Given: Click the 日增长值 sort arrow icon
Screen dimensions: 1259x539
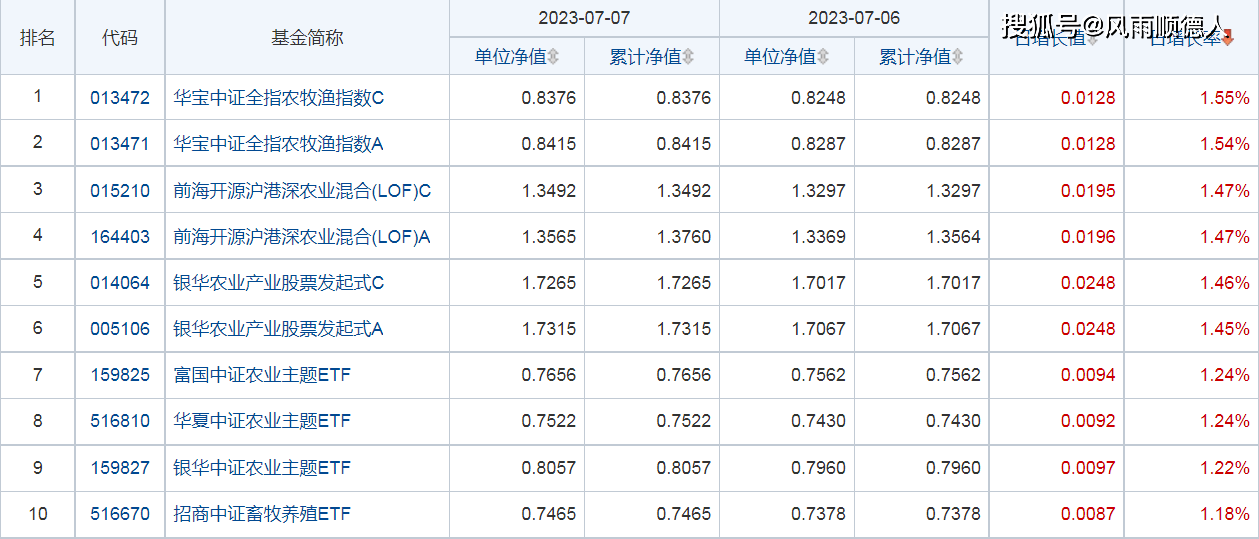Looking at the screenshot, I should 1093,40.
